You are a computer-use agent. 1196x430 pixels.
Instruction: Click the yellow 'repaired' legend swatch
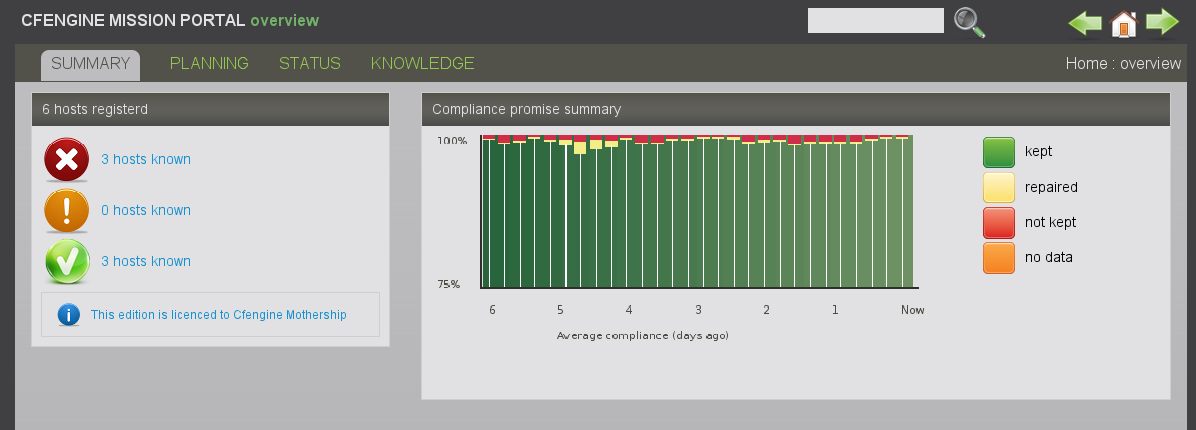click(999, 187)
